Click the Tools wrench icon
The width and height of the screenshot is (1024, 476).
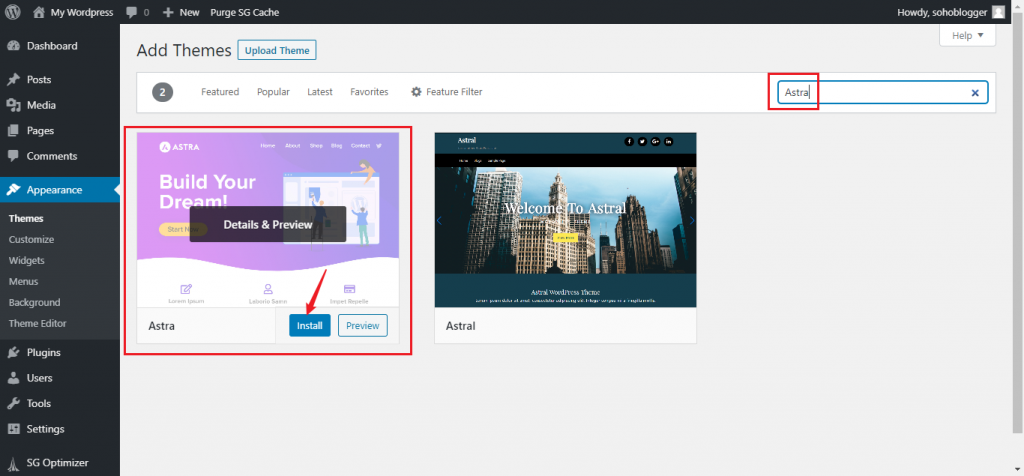13,404
